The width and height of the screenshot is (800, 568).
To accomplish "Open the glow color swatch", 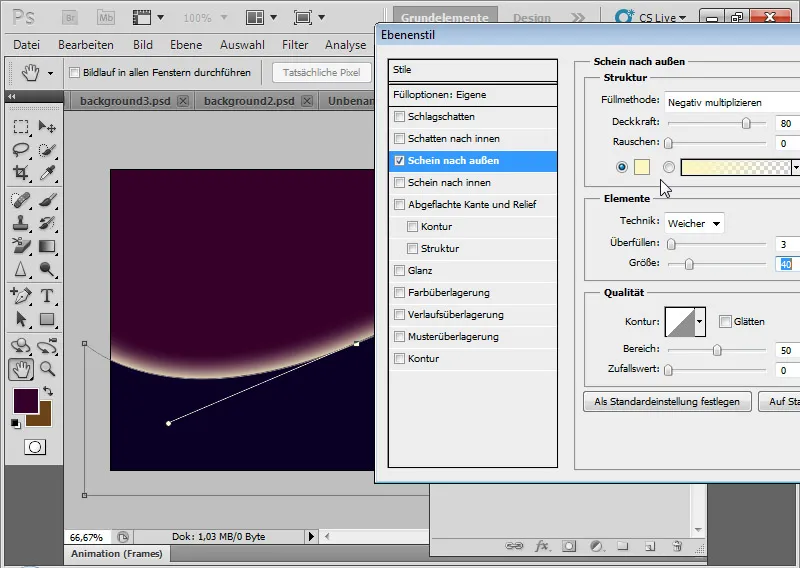I will pyautogui.click(x=641, y=167).
